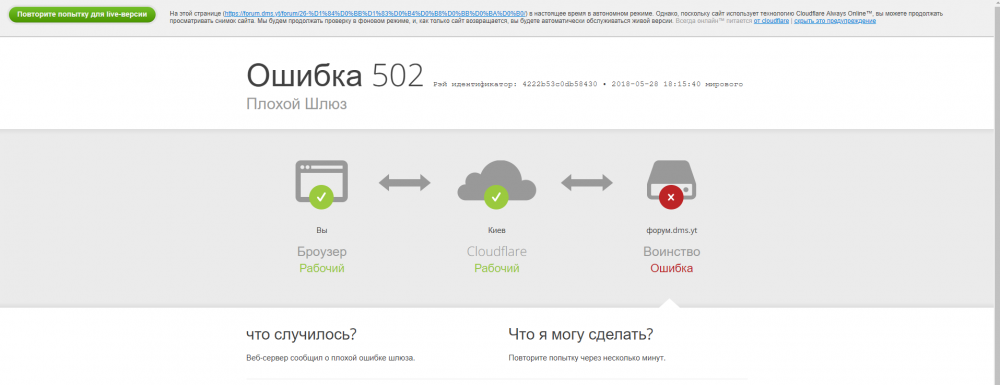Click the red 'Ошибка' status text

click(x=672, y=268)
